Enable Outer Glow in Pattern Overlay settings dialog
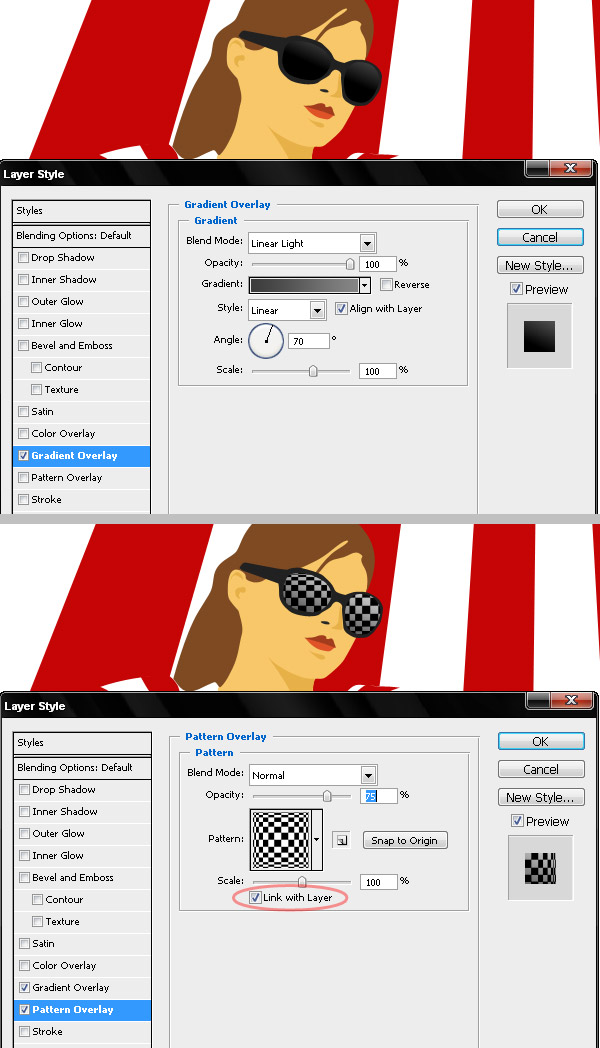Screen dimensions: 600x1048 tap(25, 833)
